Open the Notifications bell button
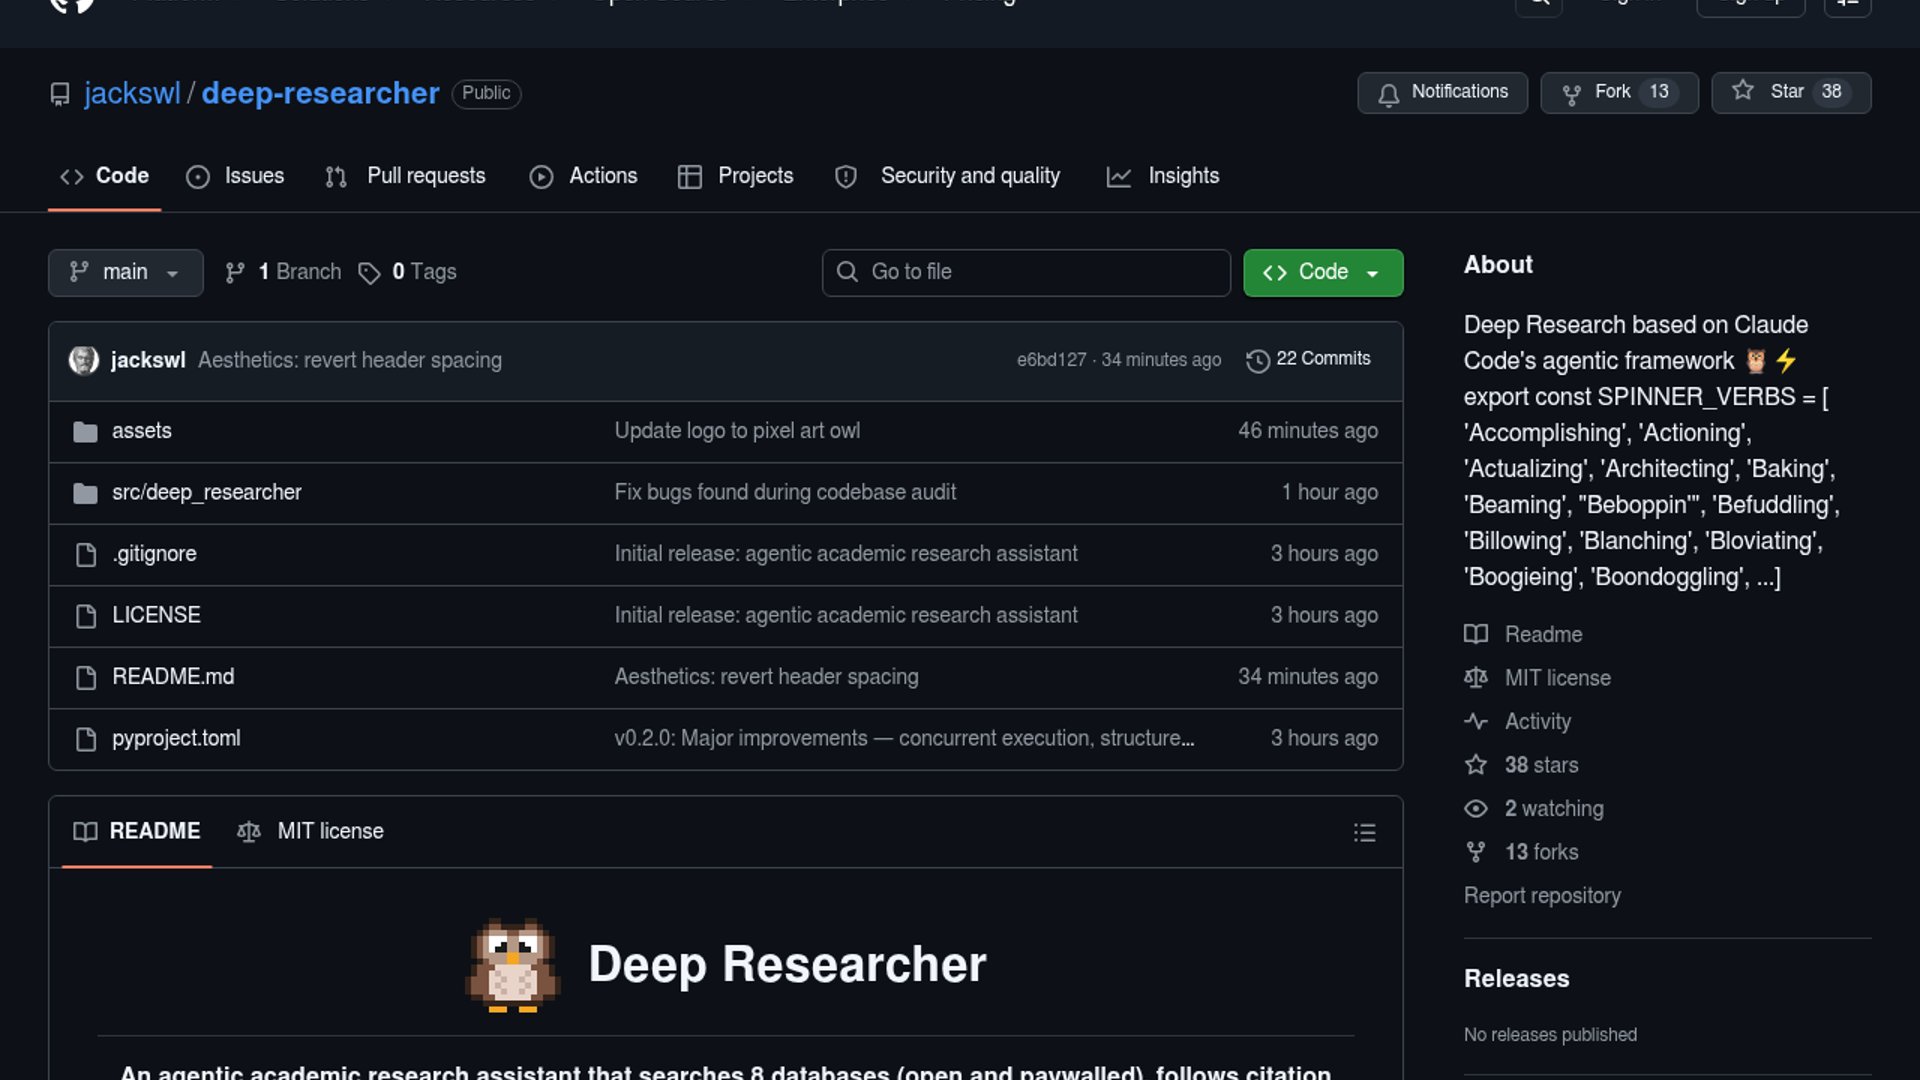The width and height of the screenshot is (1920, 1080). (x=1441, y=92)
